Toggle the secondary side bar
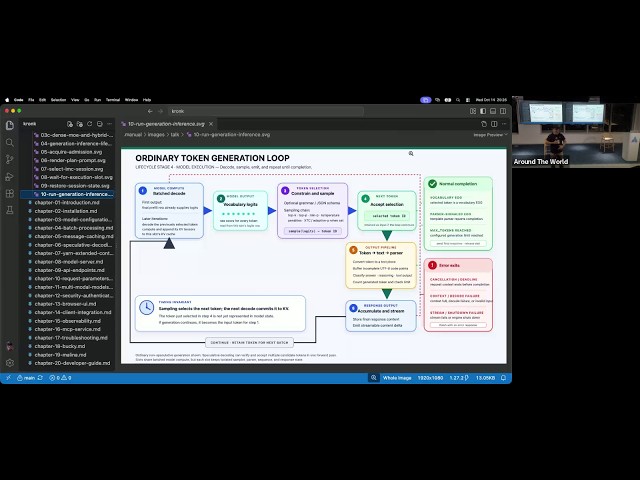The height and width of the screenshot is (480, 640). 503,111
